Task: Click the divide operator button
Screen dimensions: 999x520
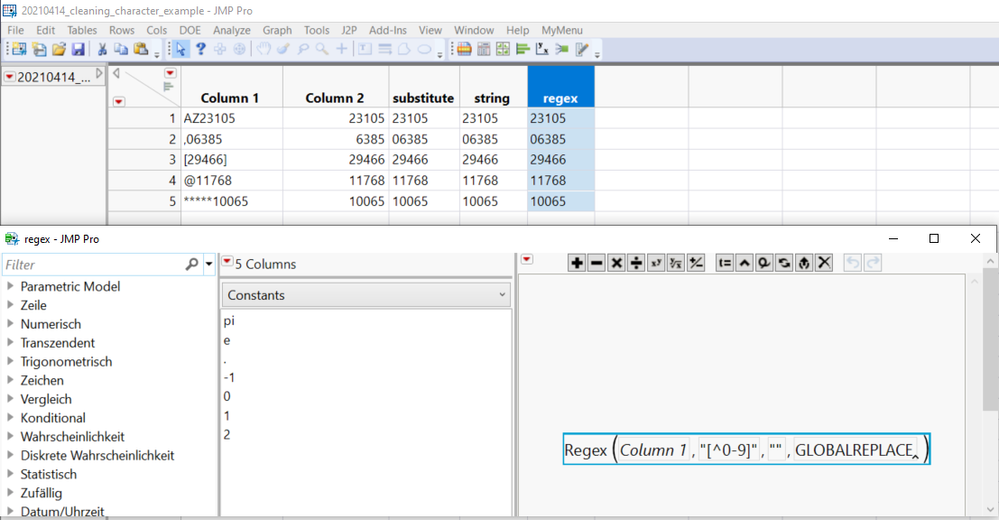Action: click(x=636, y=263)
